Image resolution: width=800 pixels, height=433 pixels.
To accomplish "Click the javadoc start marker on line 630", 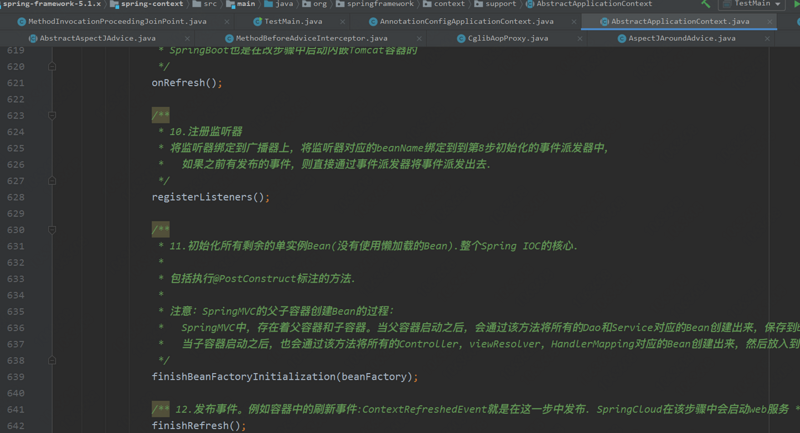I will pyautogui.click(x=160, y=230).
